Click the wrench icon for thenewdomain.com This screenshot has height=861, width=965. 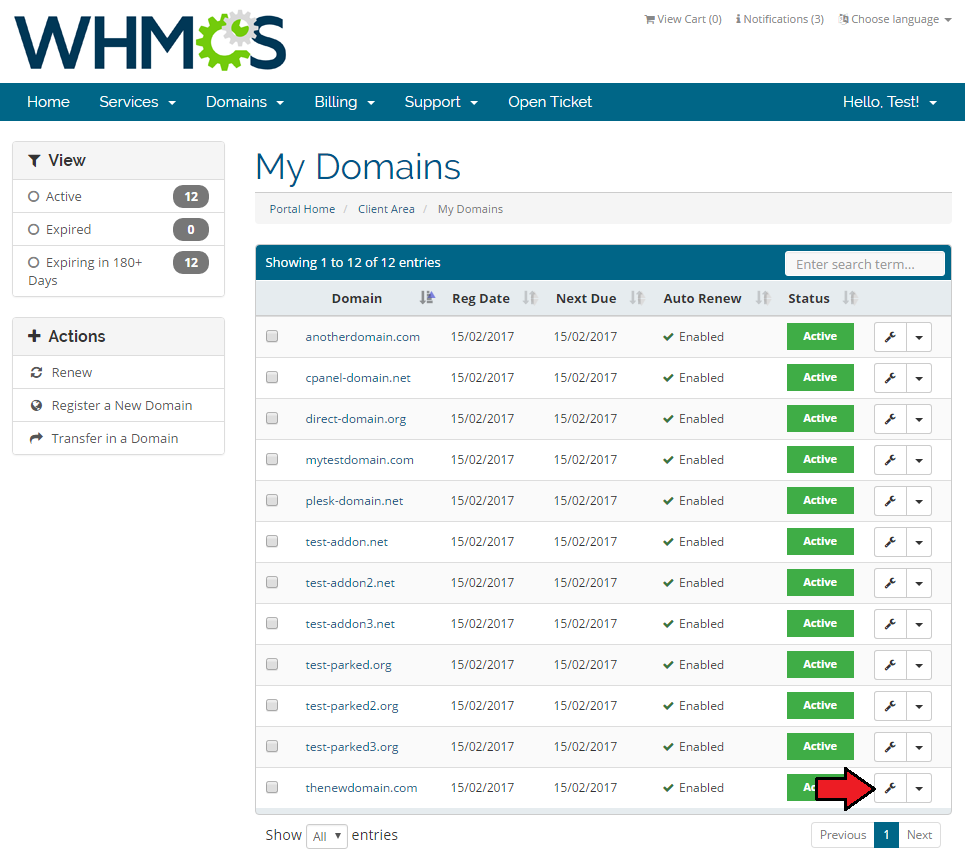[890, 788]
